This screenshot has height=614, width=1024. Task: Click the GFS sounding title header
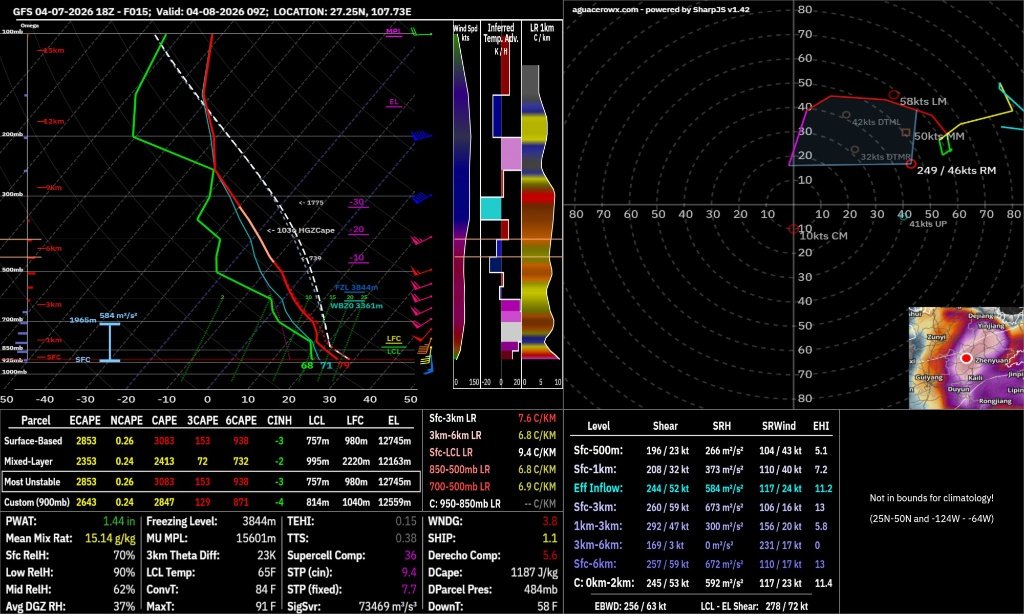coord(212,12)
